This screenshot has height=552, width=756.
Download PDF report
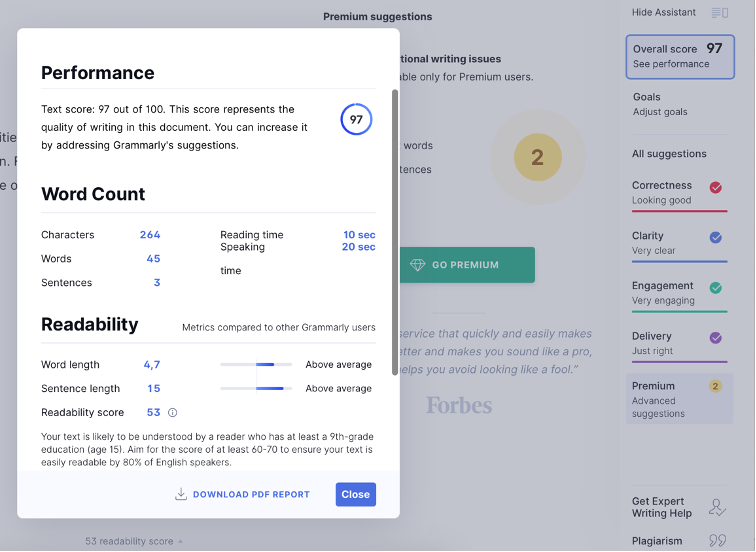(242, 494)
